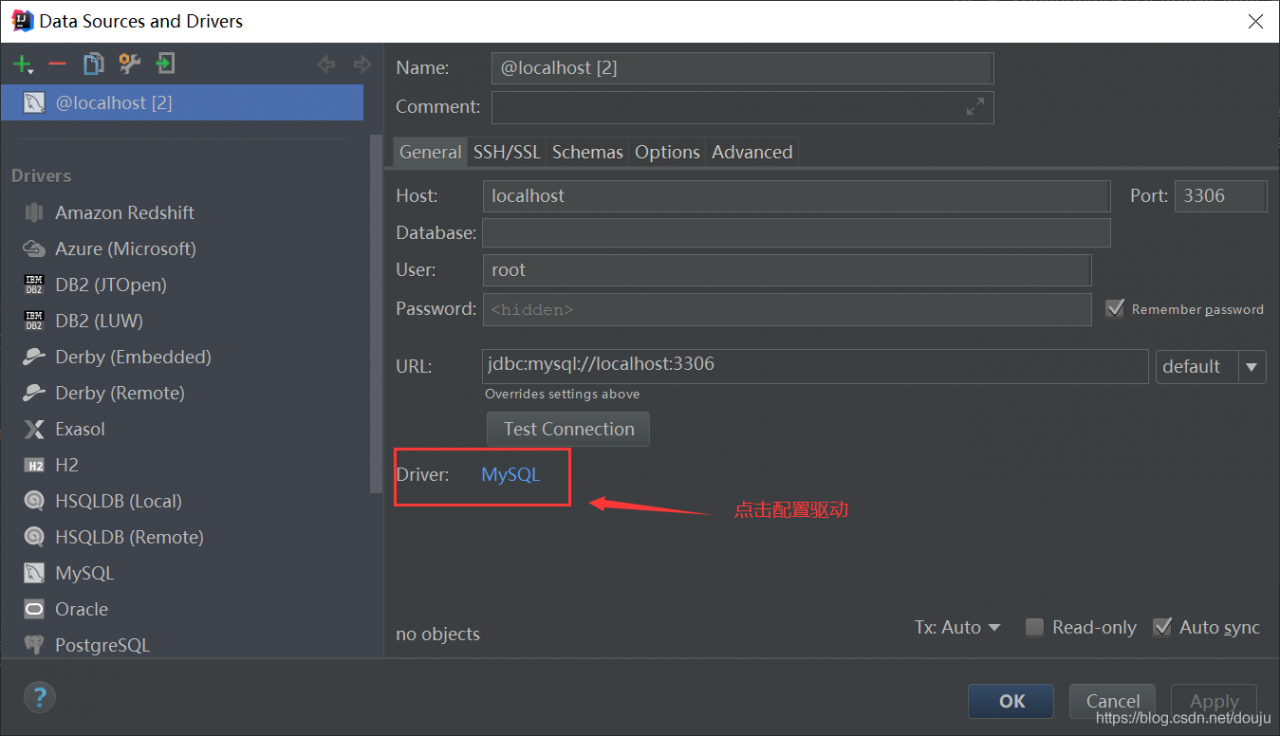Click the HSQLDB (Local) driver icon
The width and height of the screenshot is (1280, 736).
pyautogui.click(x=34, y=501)
